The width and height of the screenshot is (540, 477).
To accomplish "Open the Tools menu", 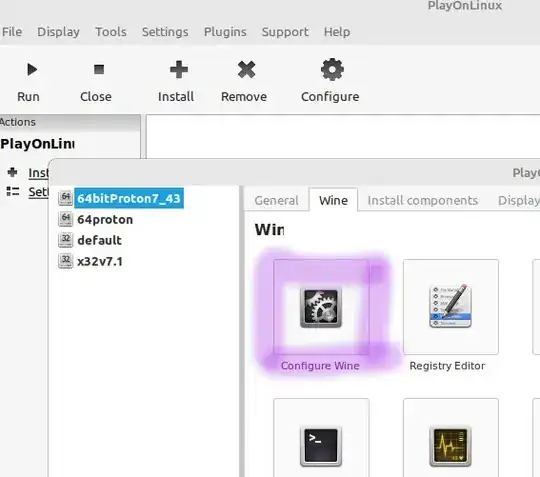I will [x=111, y=32].
